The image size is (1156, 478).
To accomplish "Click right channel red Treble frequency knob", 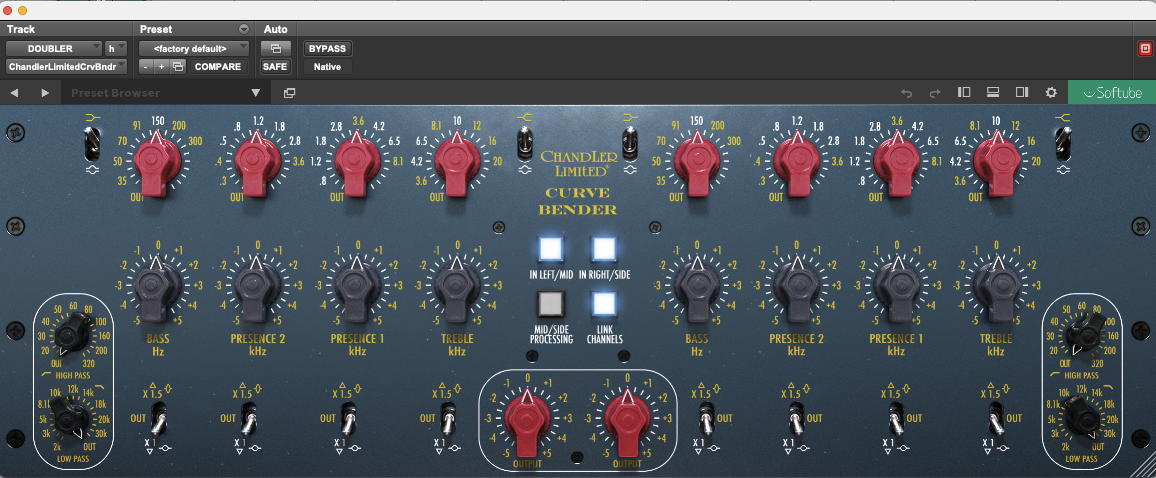I will coord(996,162).
